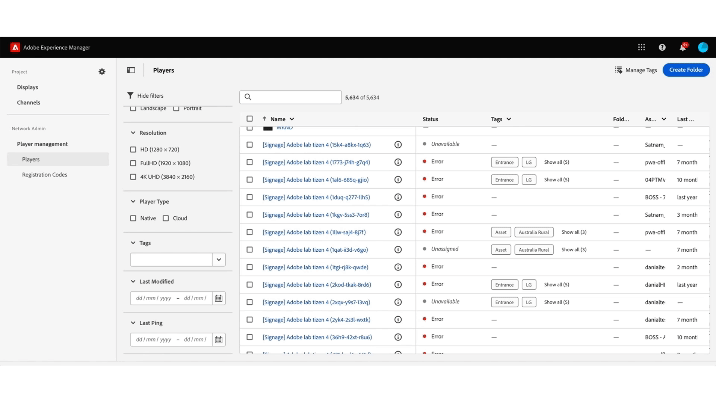Click Show all tags in the Unassigned row
The height and width of the screenshot is (402, 716).
(x=574, y=250)
